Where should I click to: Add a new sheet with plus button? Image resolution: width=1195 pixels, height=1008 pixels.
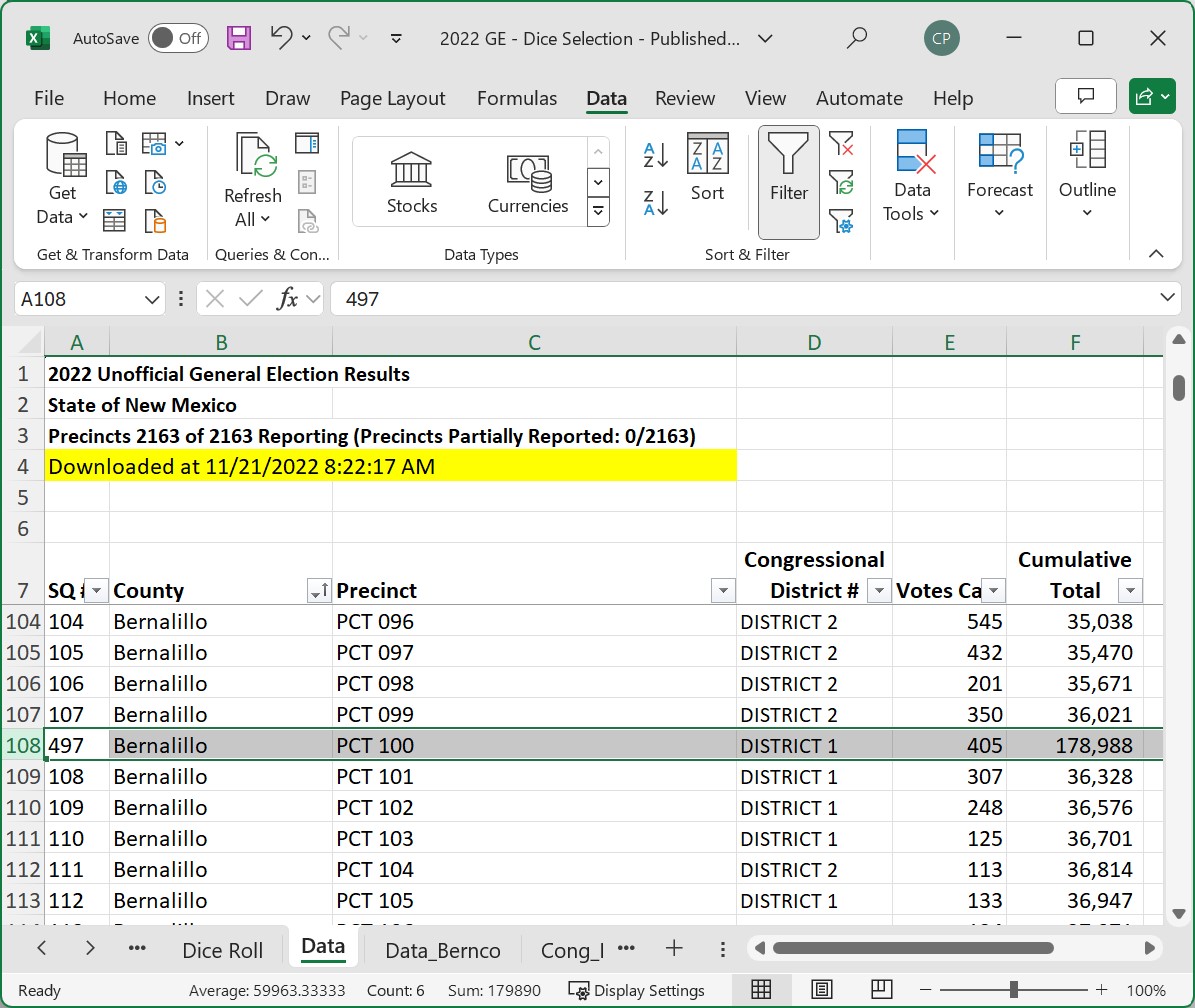point(674,949)
